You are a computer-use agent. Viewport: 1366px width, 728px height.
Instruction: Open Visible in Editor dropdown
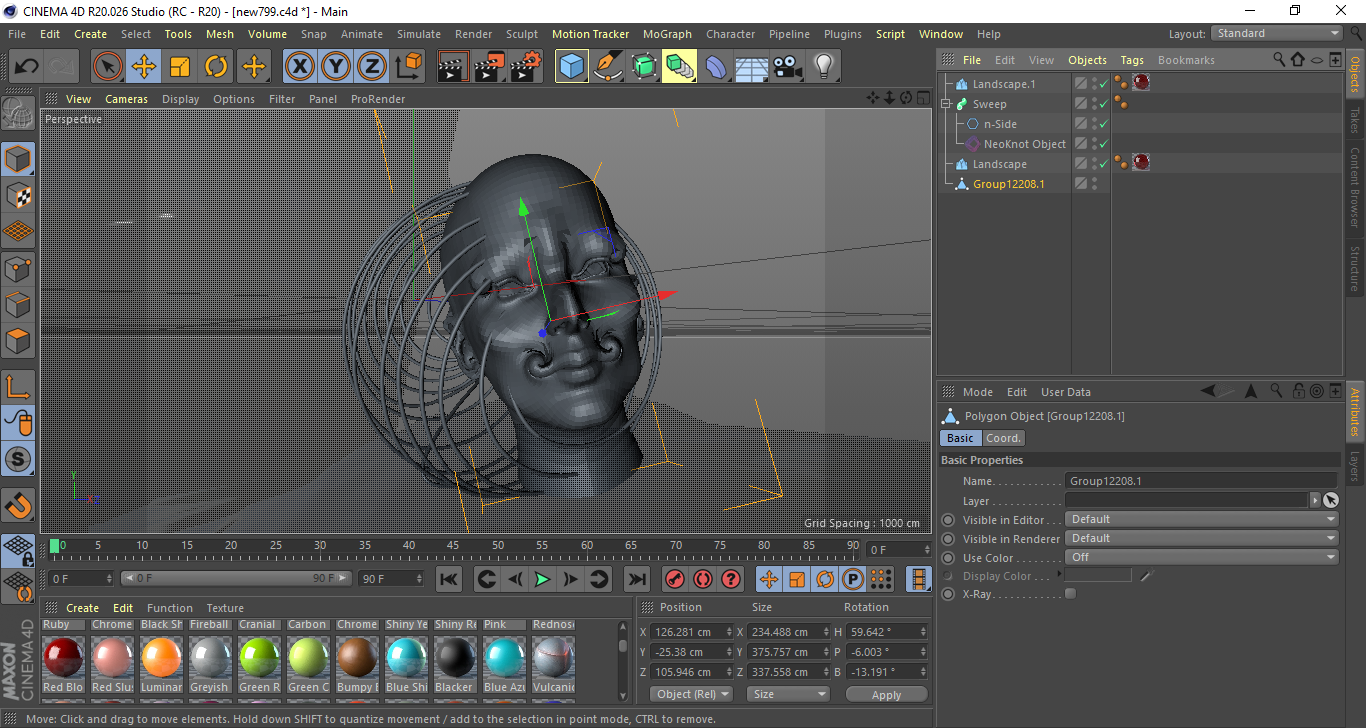1201,519
